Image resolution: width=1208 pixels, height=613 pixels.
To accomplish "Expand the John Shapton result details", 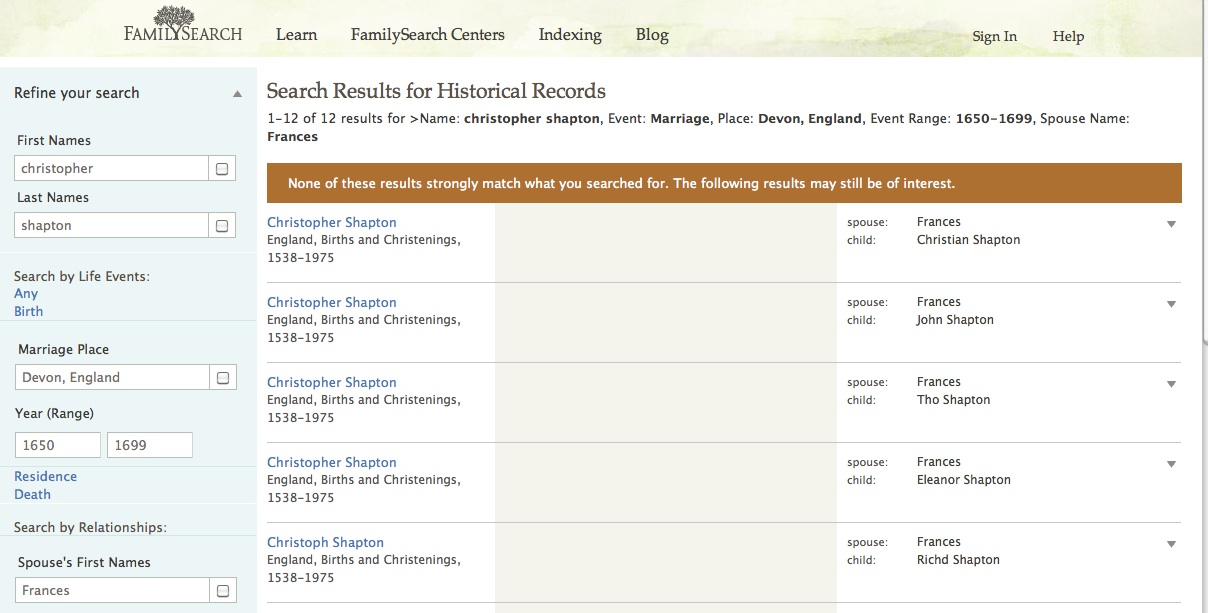I will [1171, 305].
